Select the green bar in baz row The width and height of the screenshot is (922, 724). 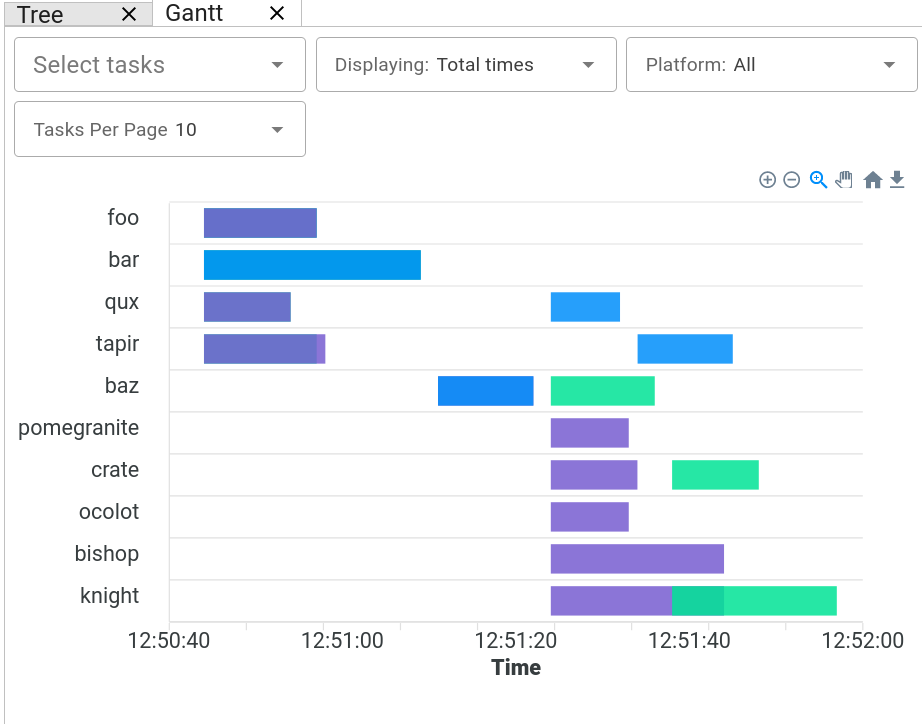pos(602,391)
